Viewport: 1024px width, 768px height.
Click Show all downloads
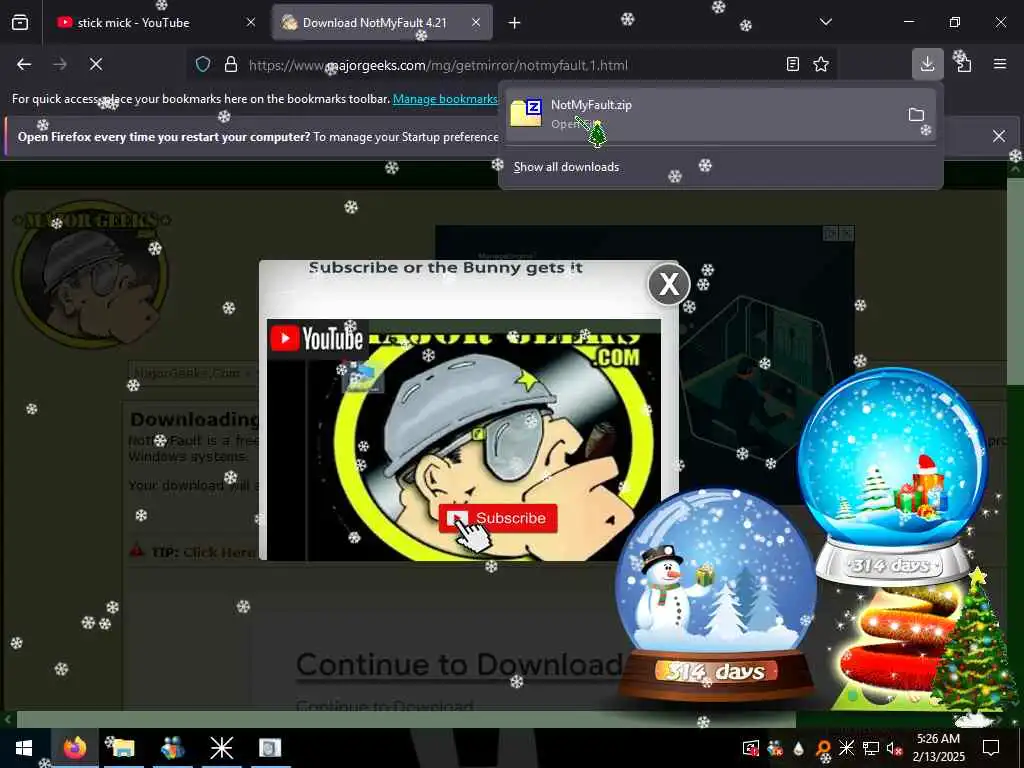coord(566,167)
